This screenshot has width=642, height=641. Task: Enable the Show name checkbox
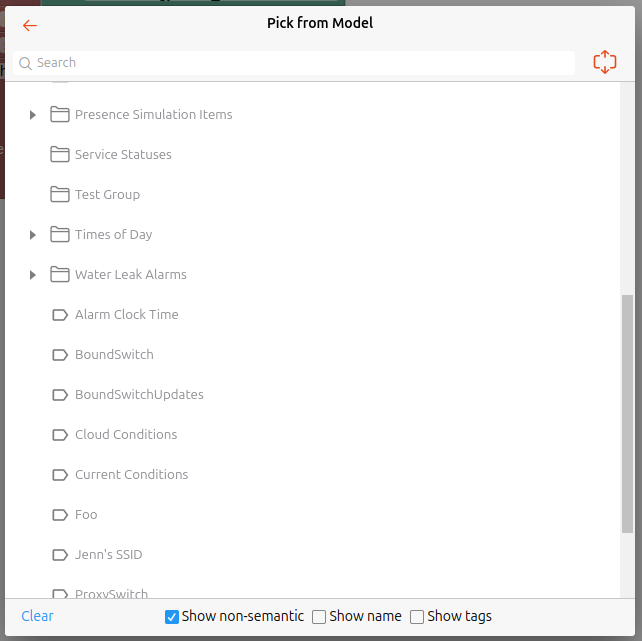point(319,617)
